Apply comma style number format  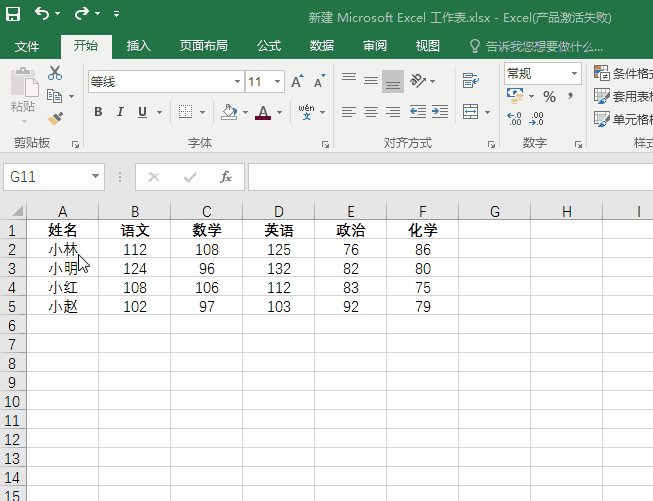pos(570,97)
